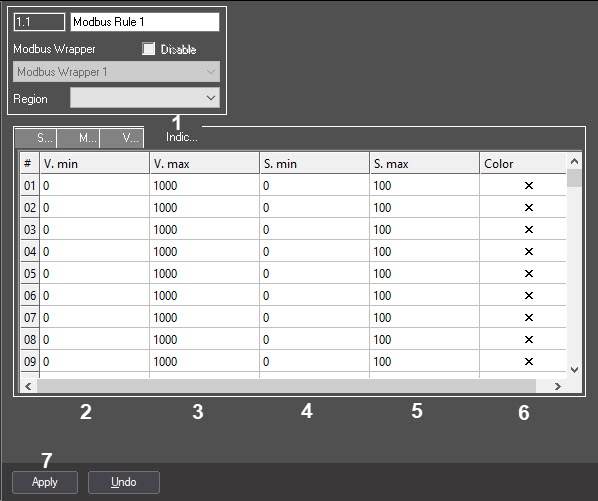The width and height of the screenshot is (598, 501).
Task: Switch to the V... tab
Action: [x=122, y=138]
